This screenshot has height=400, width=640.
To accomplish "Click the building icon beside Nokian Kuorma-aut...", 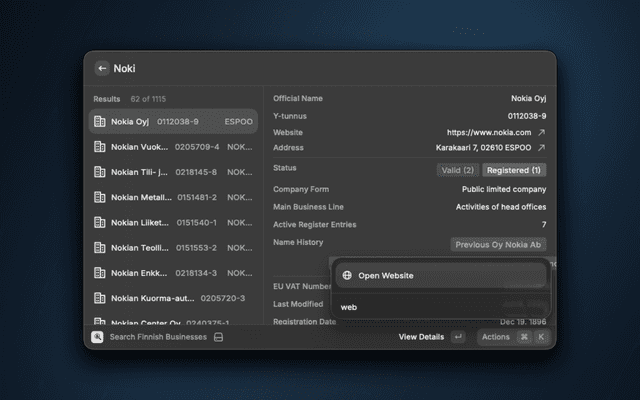I will [x=100, y=298].
